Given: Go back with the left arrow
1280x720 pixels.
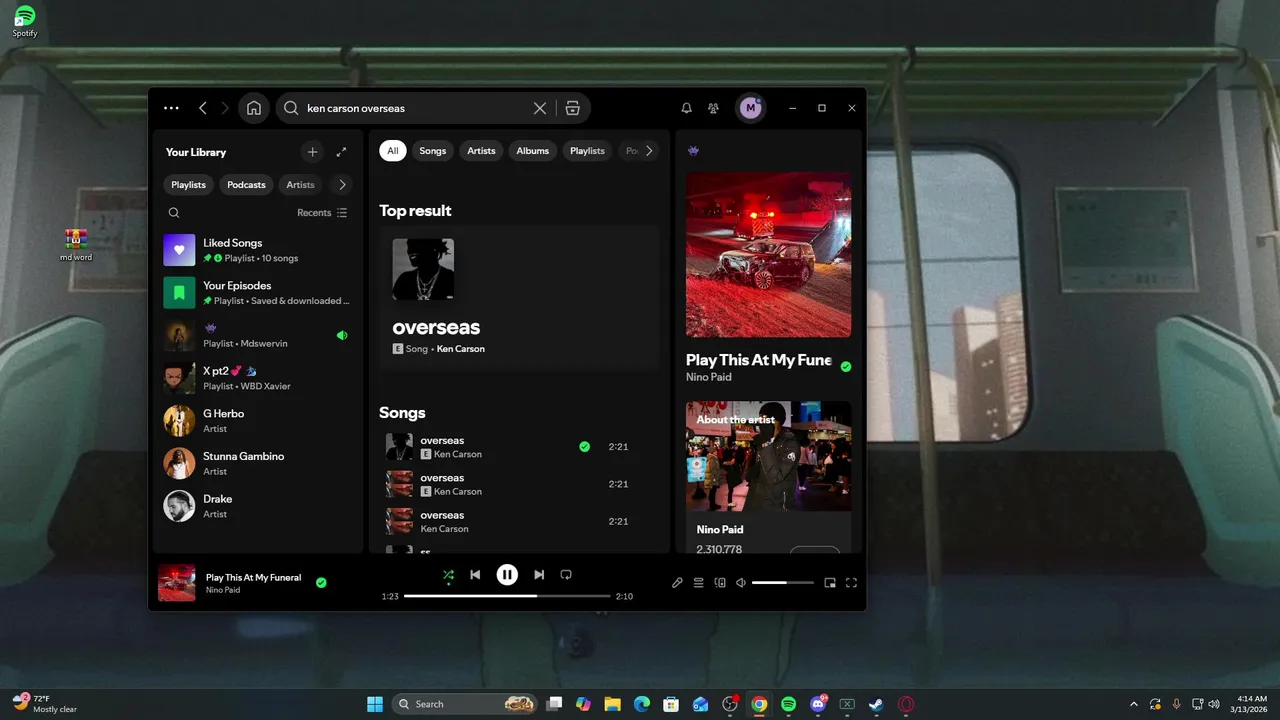Looking at the screenshot, I should point(203,108).
